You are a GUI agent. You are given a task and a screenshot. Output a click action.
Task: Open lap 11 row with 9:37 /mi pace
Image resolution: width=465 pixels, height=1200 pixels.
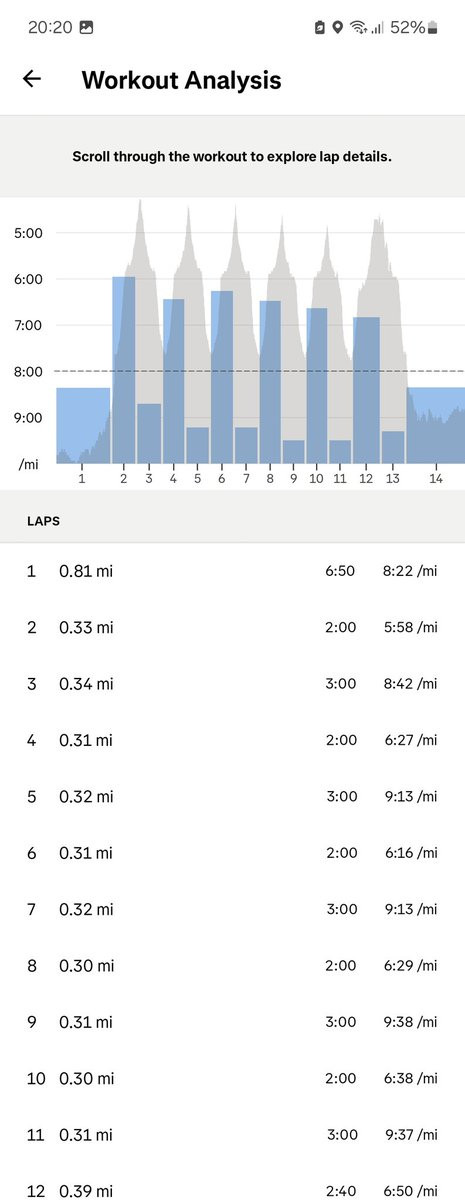pos(232,1134)
